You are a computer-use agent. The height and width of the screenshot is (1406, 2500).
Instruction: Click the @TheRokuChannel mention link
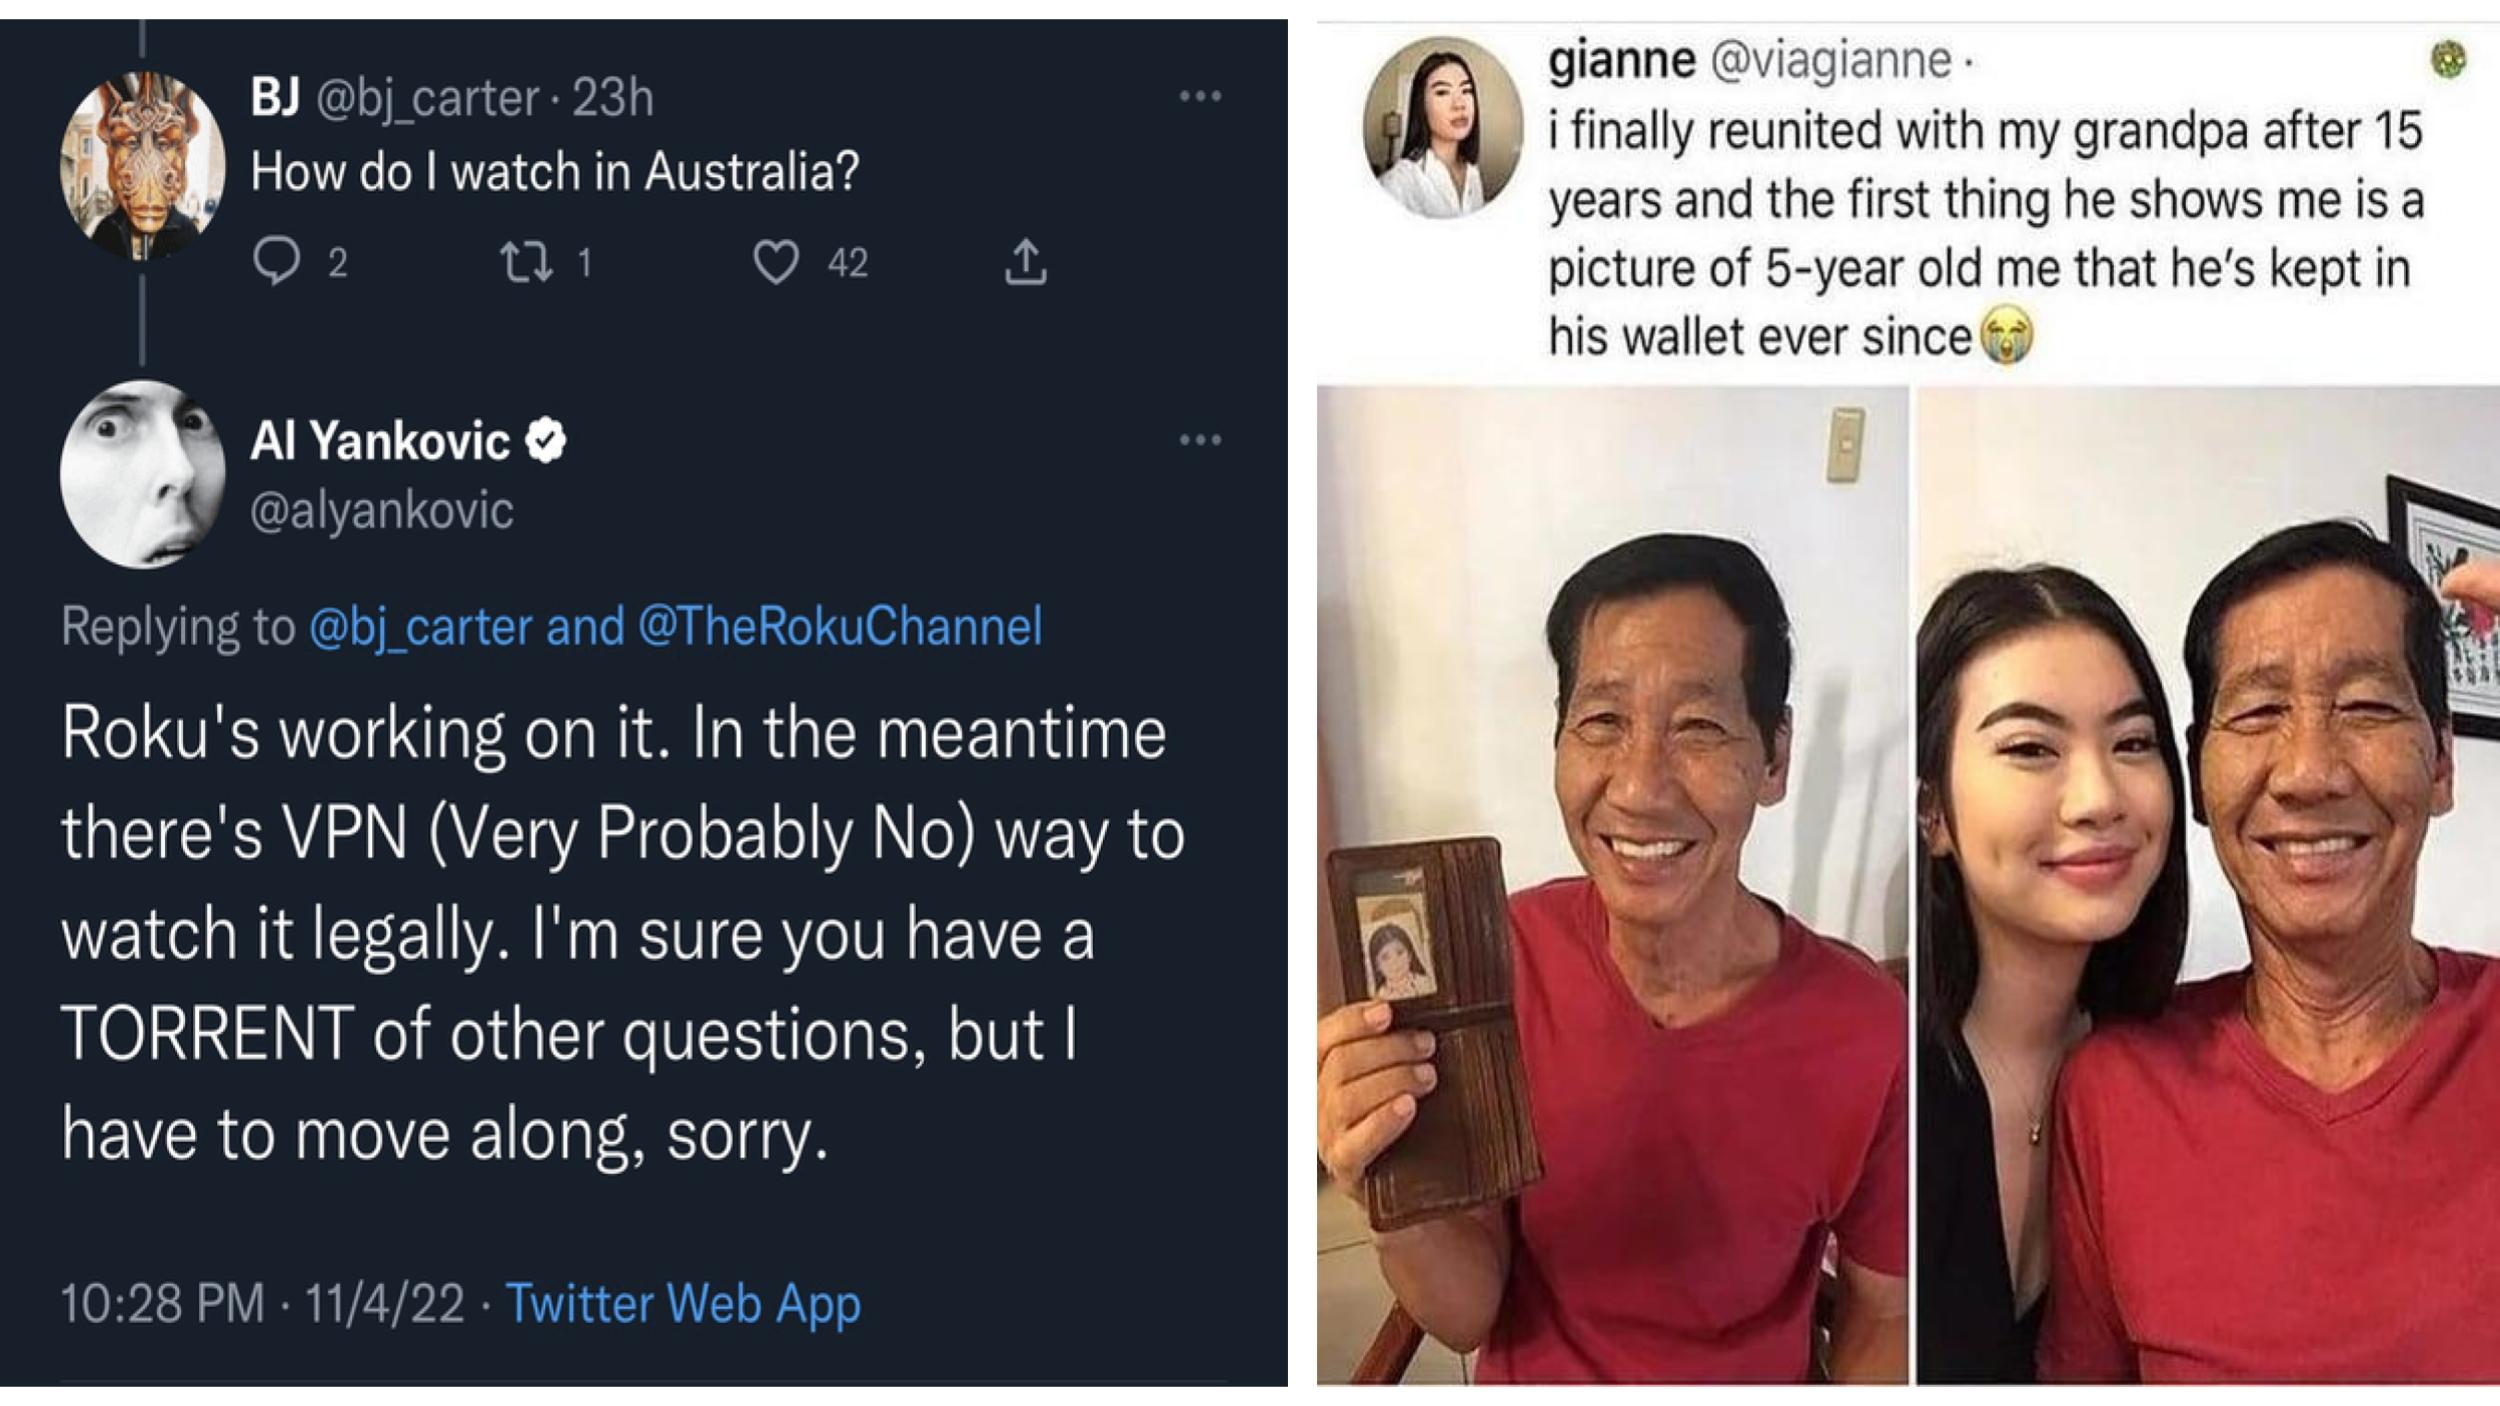coord(840,627)
